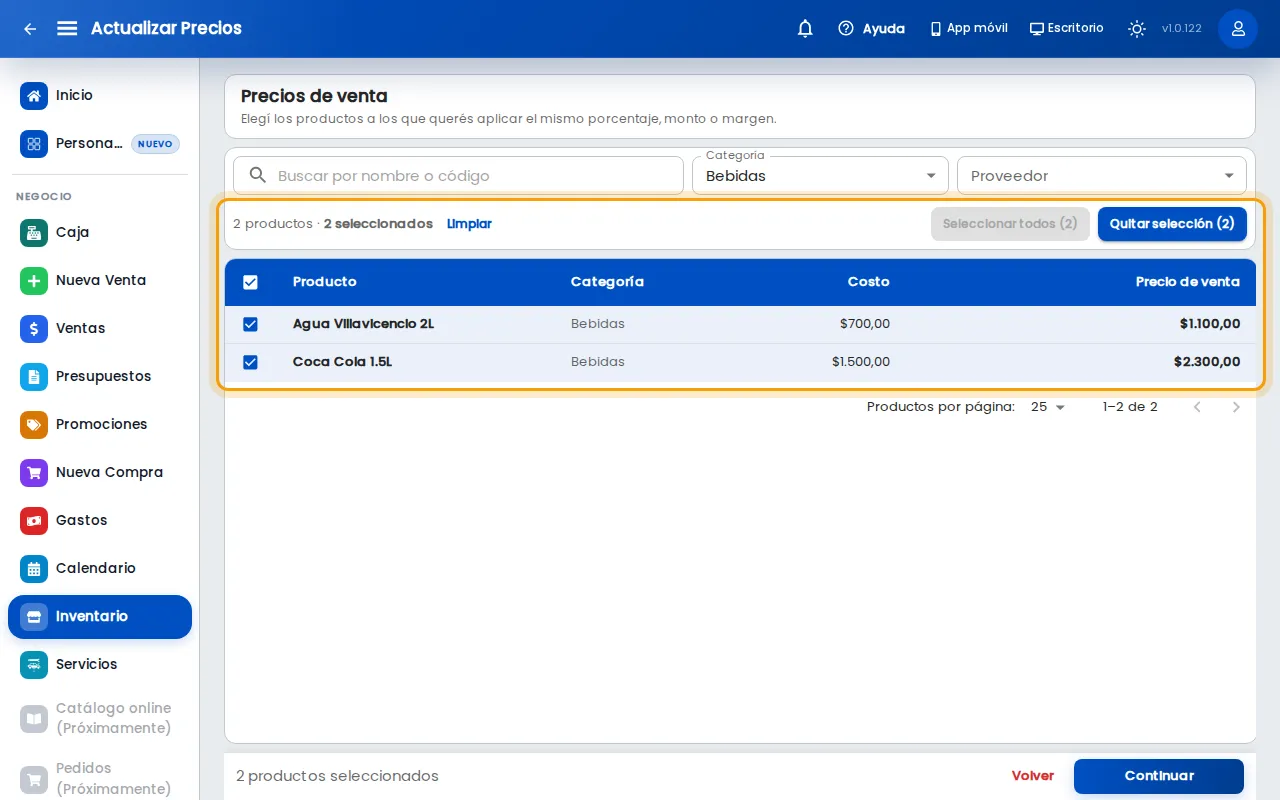Click the Inicio home icon

pos(34,96)
